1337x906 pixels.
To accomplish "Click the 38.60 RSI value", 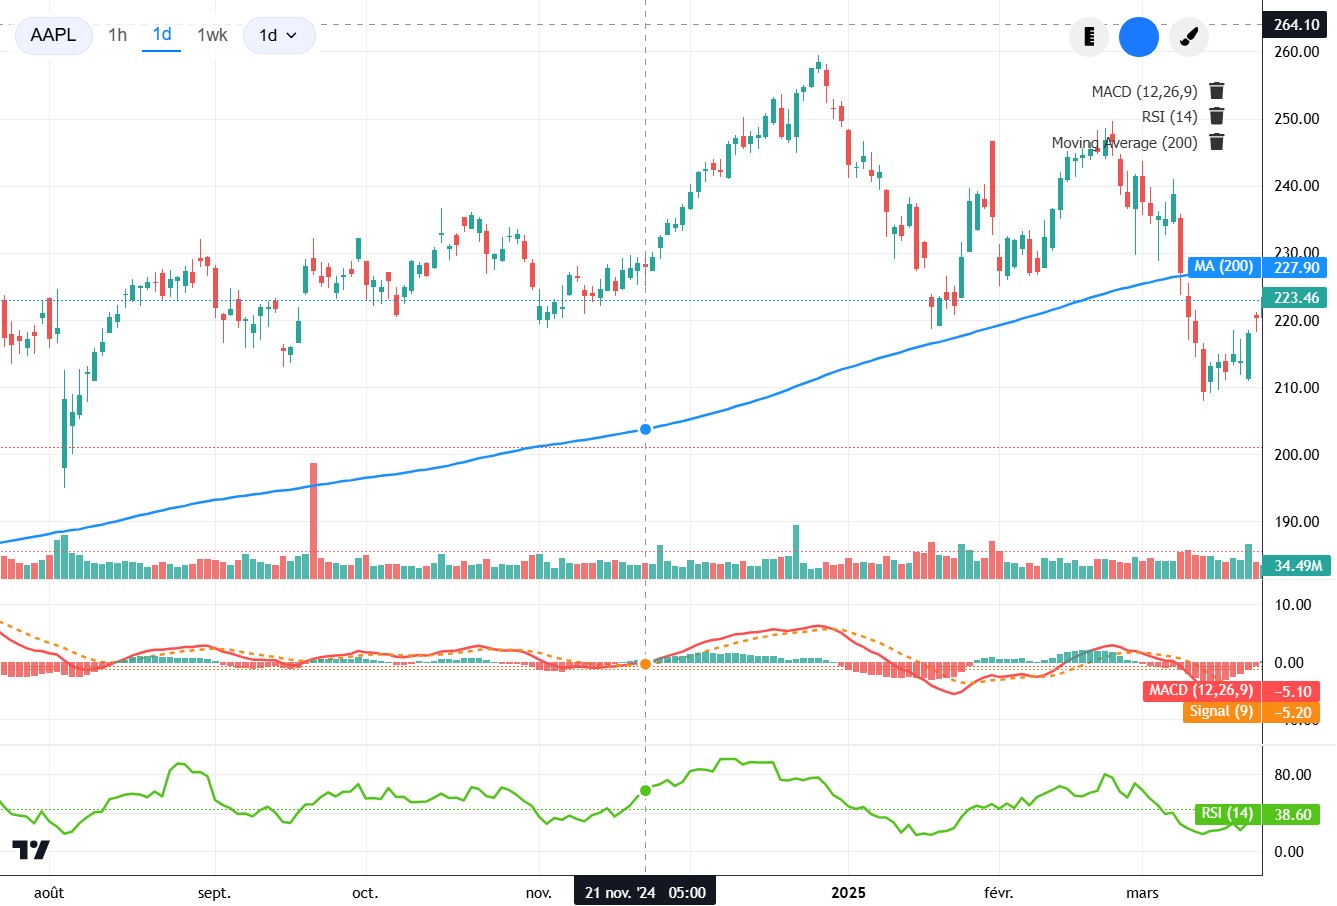I will (x=1293, y=814).
